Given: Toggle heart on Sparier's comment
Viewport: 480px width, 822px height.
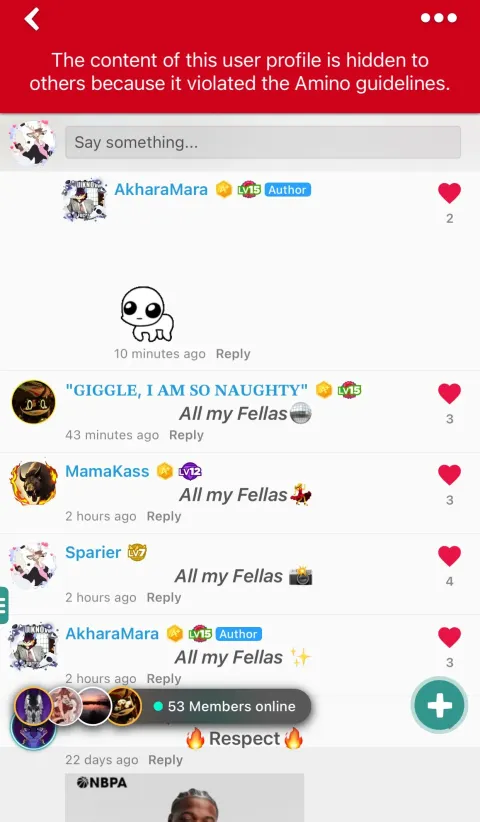Looking at the screenshot, I should pyautogui.click(x=449, y=556).
